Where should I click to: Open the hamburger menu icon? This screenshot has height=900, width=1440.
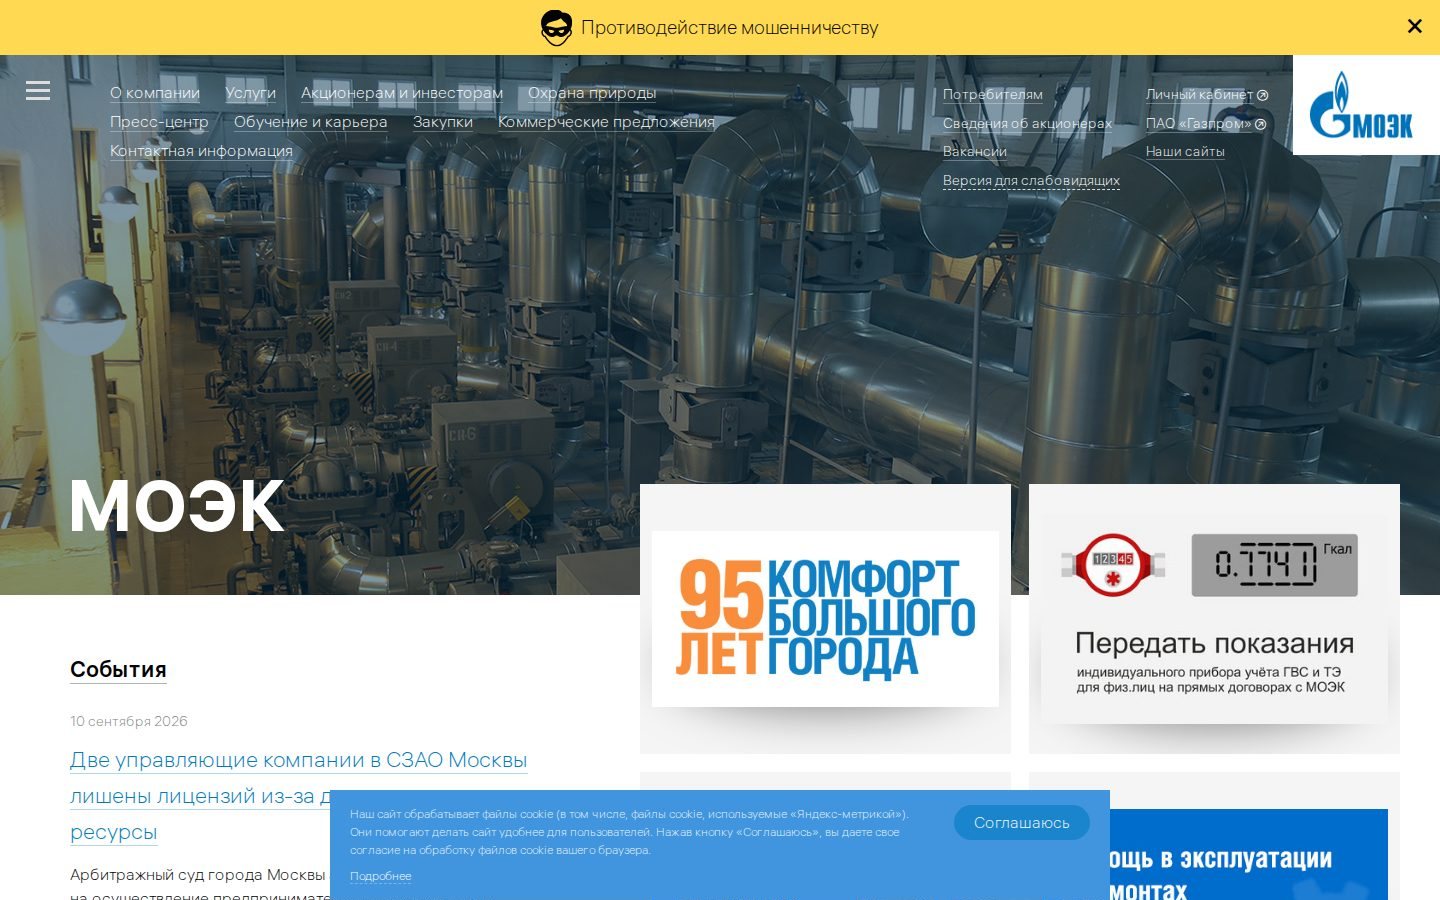pyautogui.click(x=38, y=91)
